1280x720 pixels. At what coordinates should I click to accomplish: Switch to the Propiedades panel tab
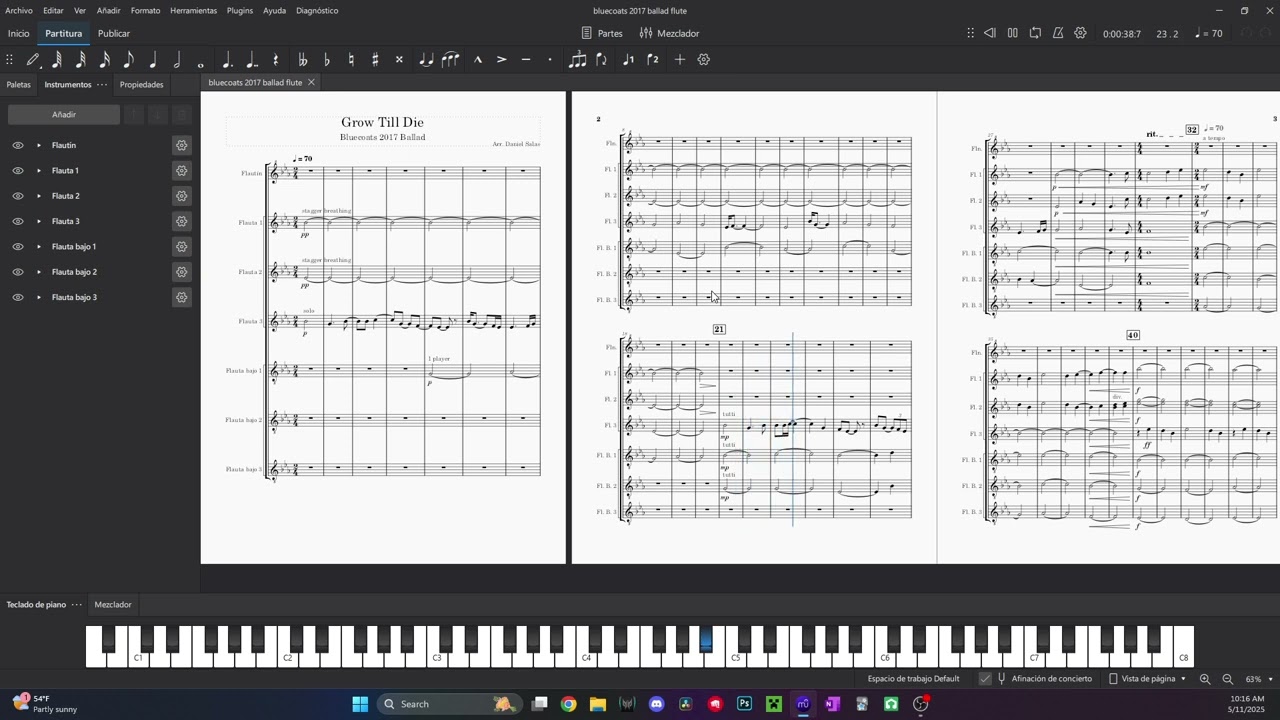(x=142, y=84)
